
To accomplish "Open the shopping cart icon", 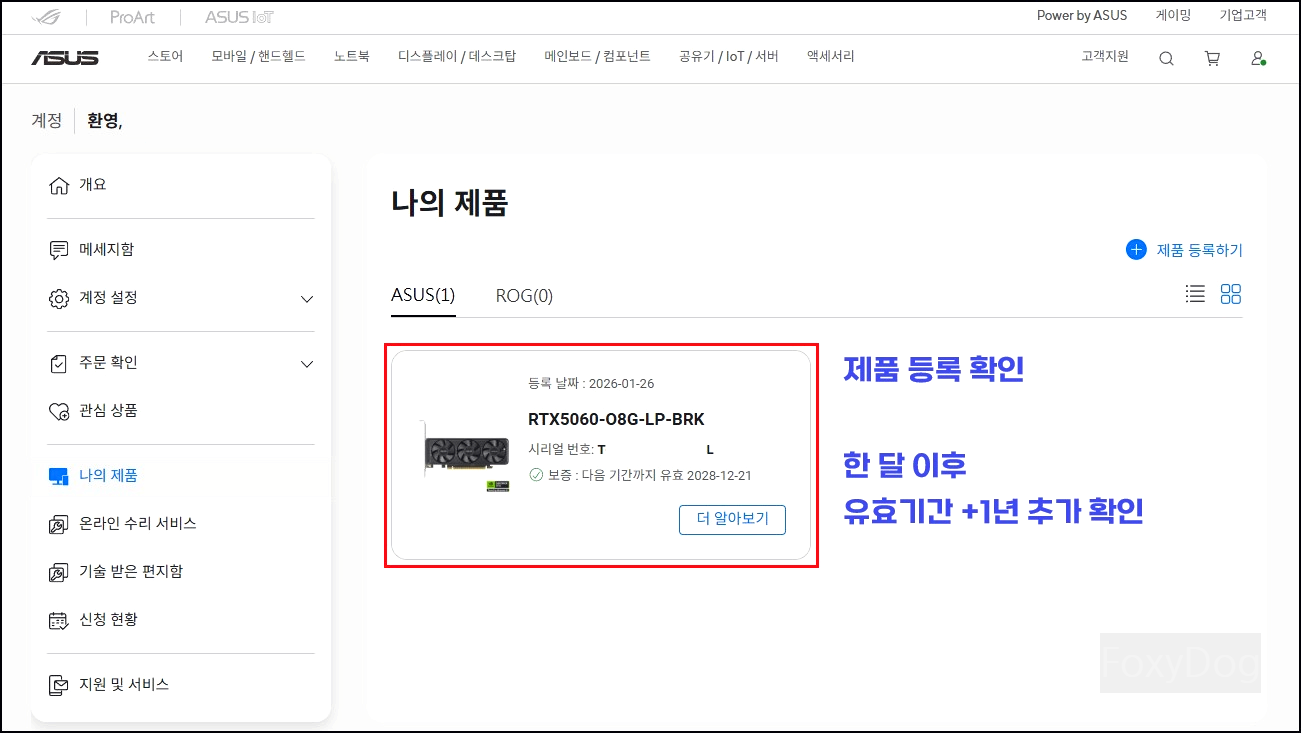I will (x=1212, y=59).
